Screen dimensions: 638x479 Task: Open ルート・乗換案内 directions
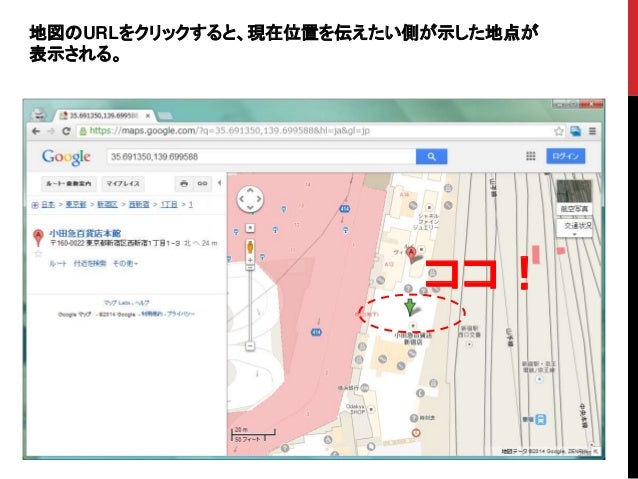point(69,184)
